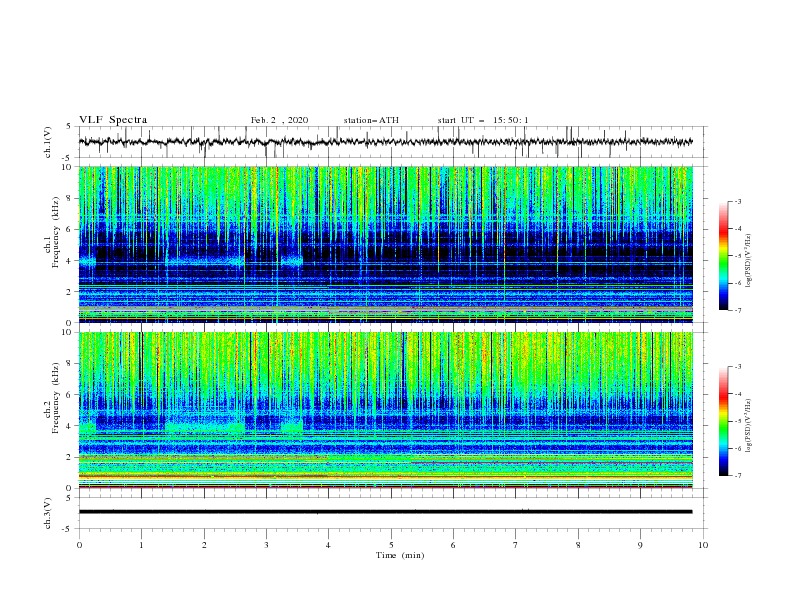Click the ch.1 spectrogram color scale bar
This screenshot has width=792, height=612.
point(723,256)
